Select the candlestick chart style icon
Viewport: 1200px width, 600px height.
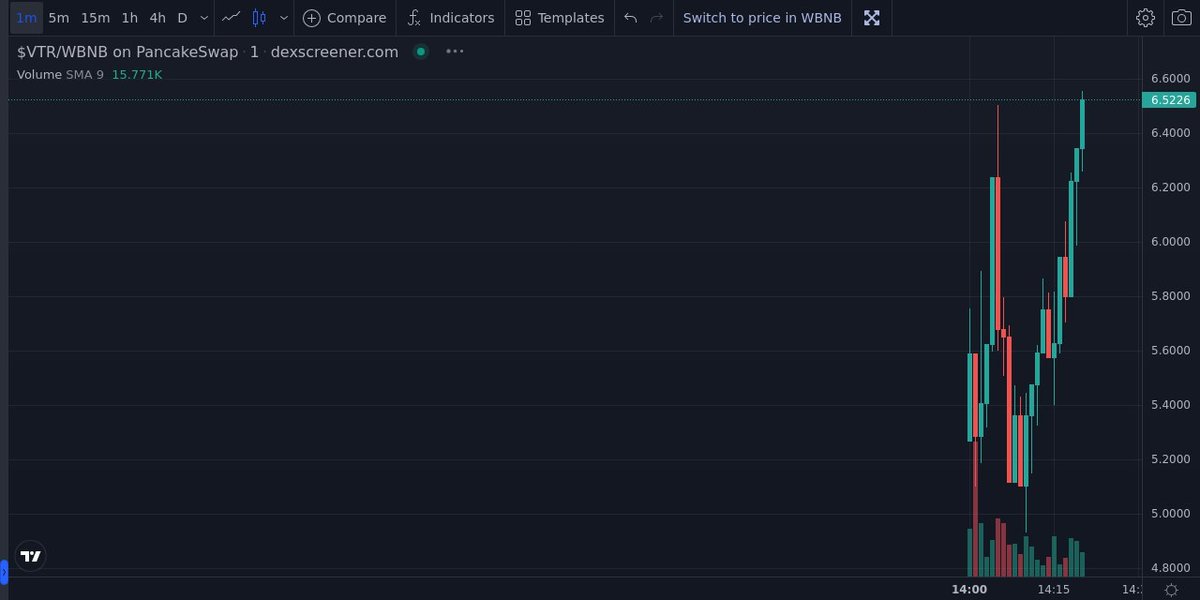(x=260, y=17)
